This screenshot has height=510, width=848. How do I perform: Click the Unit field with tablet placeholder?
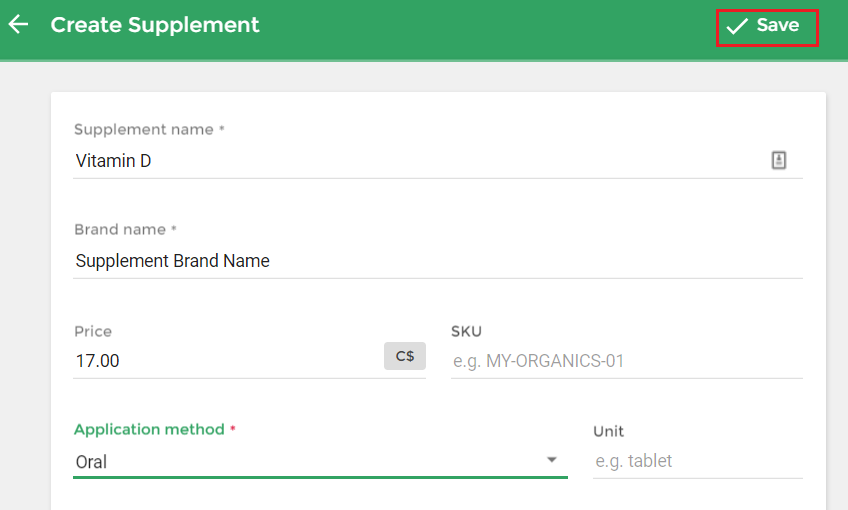[x=697, y=461]
